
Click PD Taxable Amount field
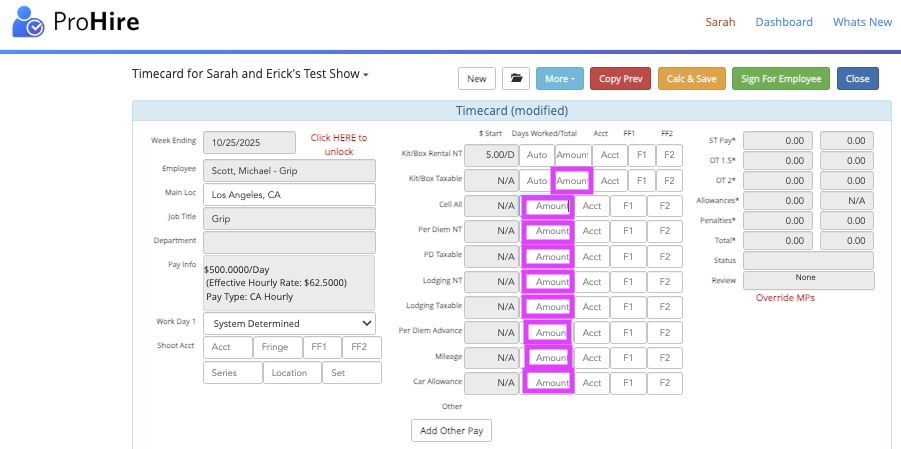click(x=549, y=256)
